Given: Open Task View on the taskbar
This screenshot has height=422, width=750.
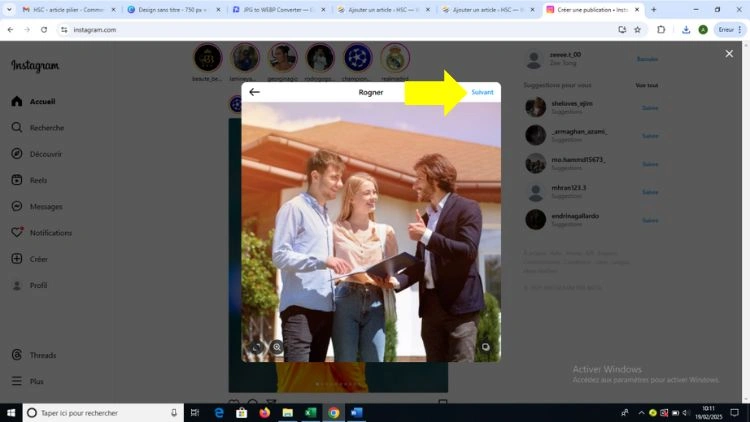Looking at the screenshot, I should coord(195,412).
